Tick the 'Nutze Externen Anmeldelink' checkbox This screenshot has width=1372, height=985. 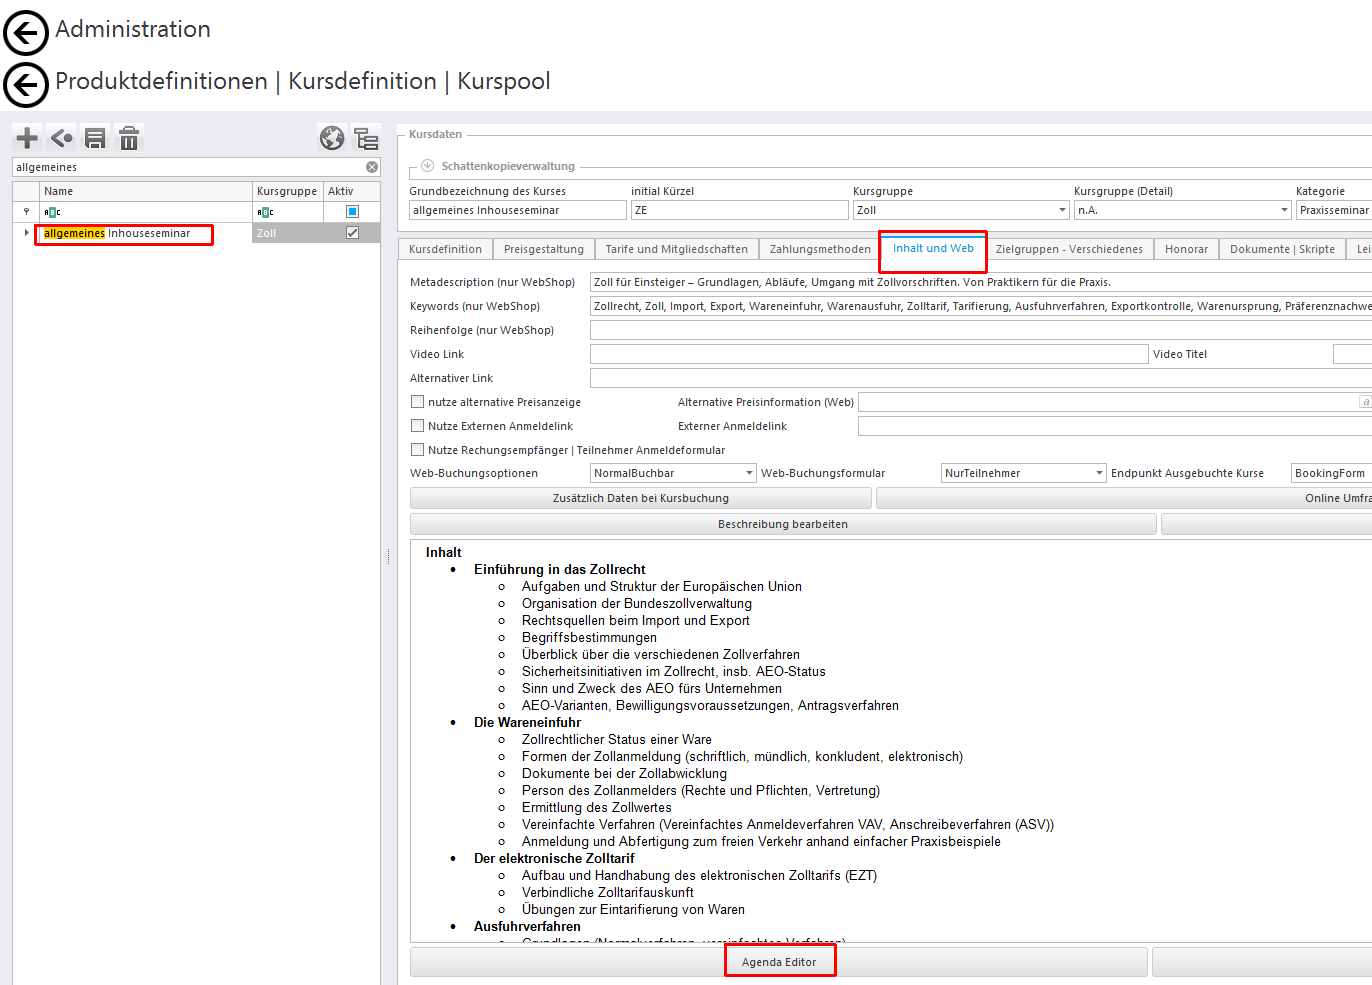tap(418, 426)
